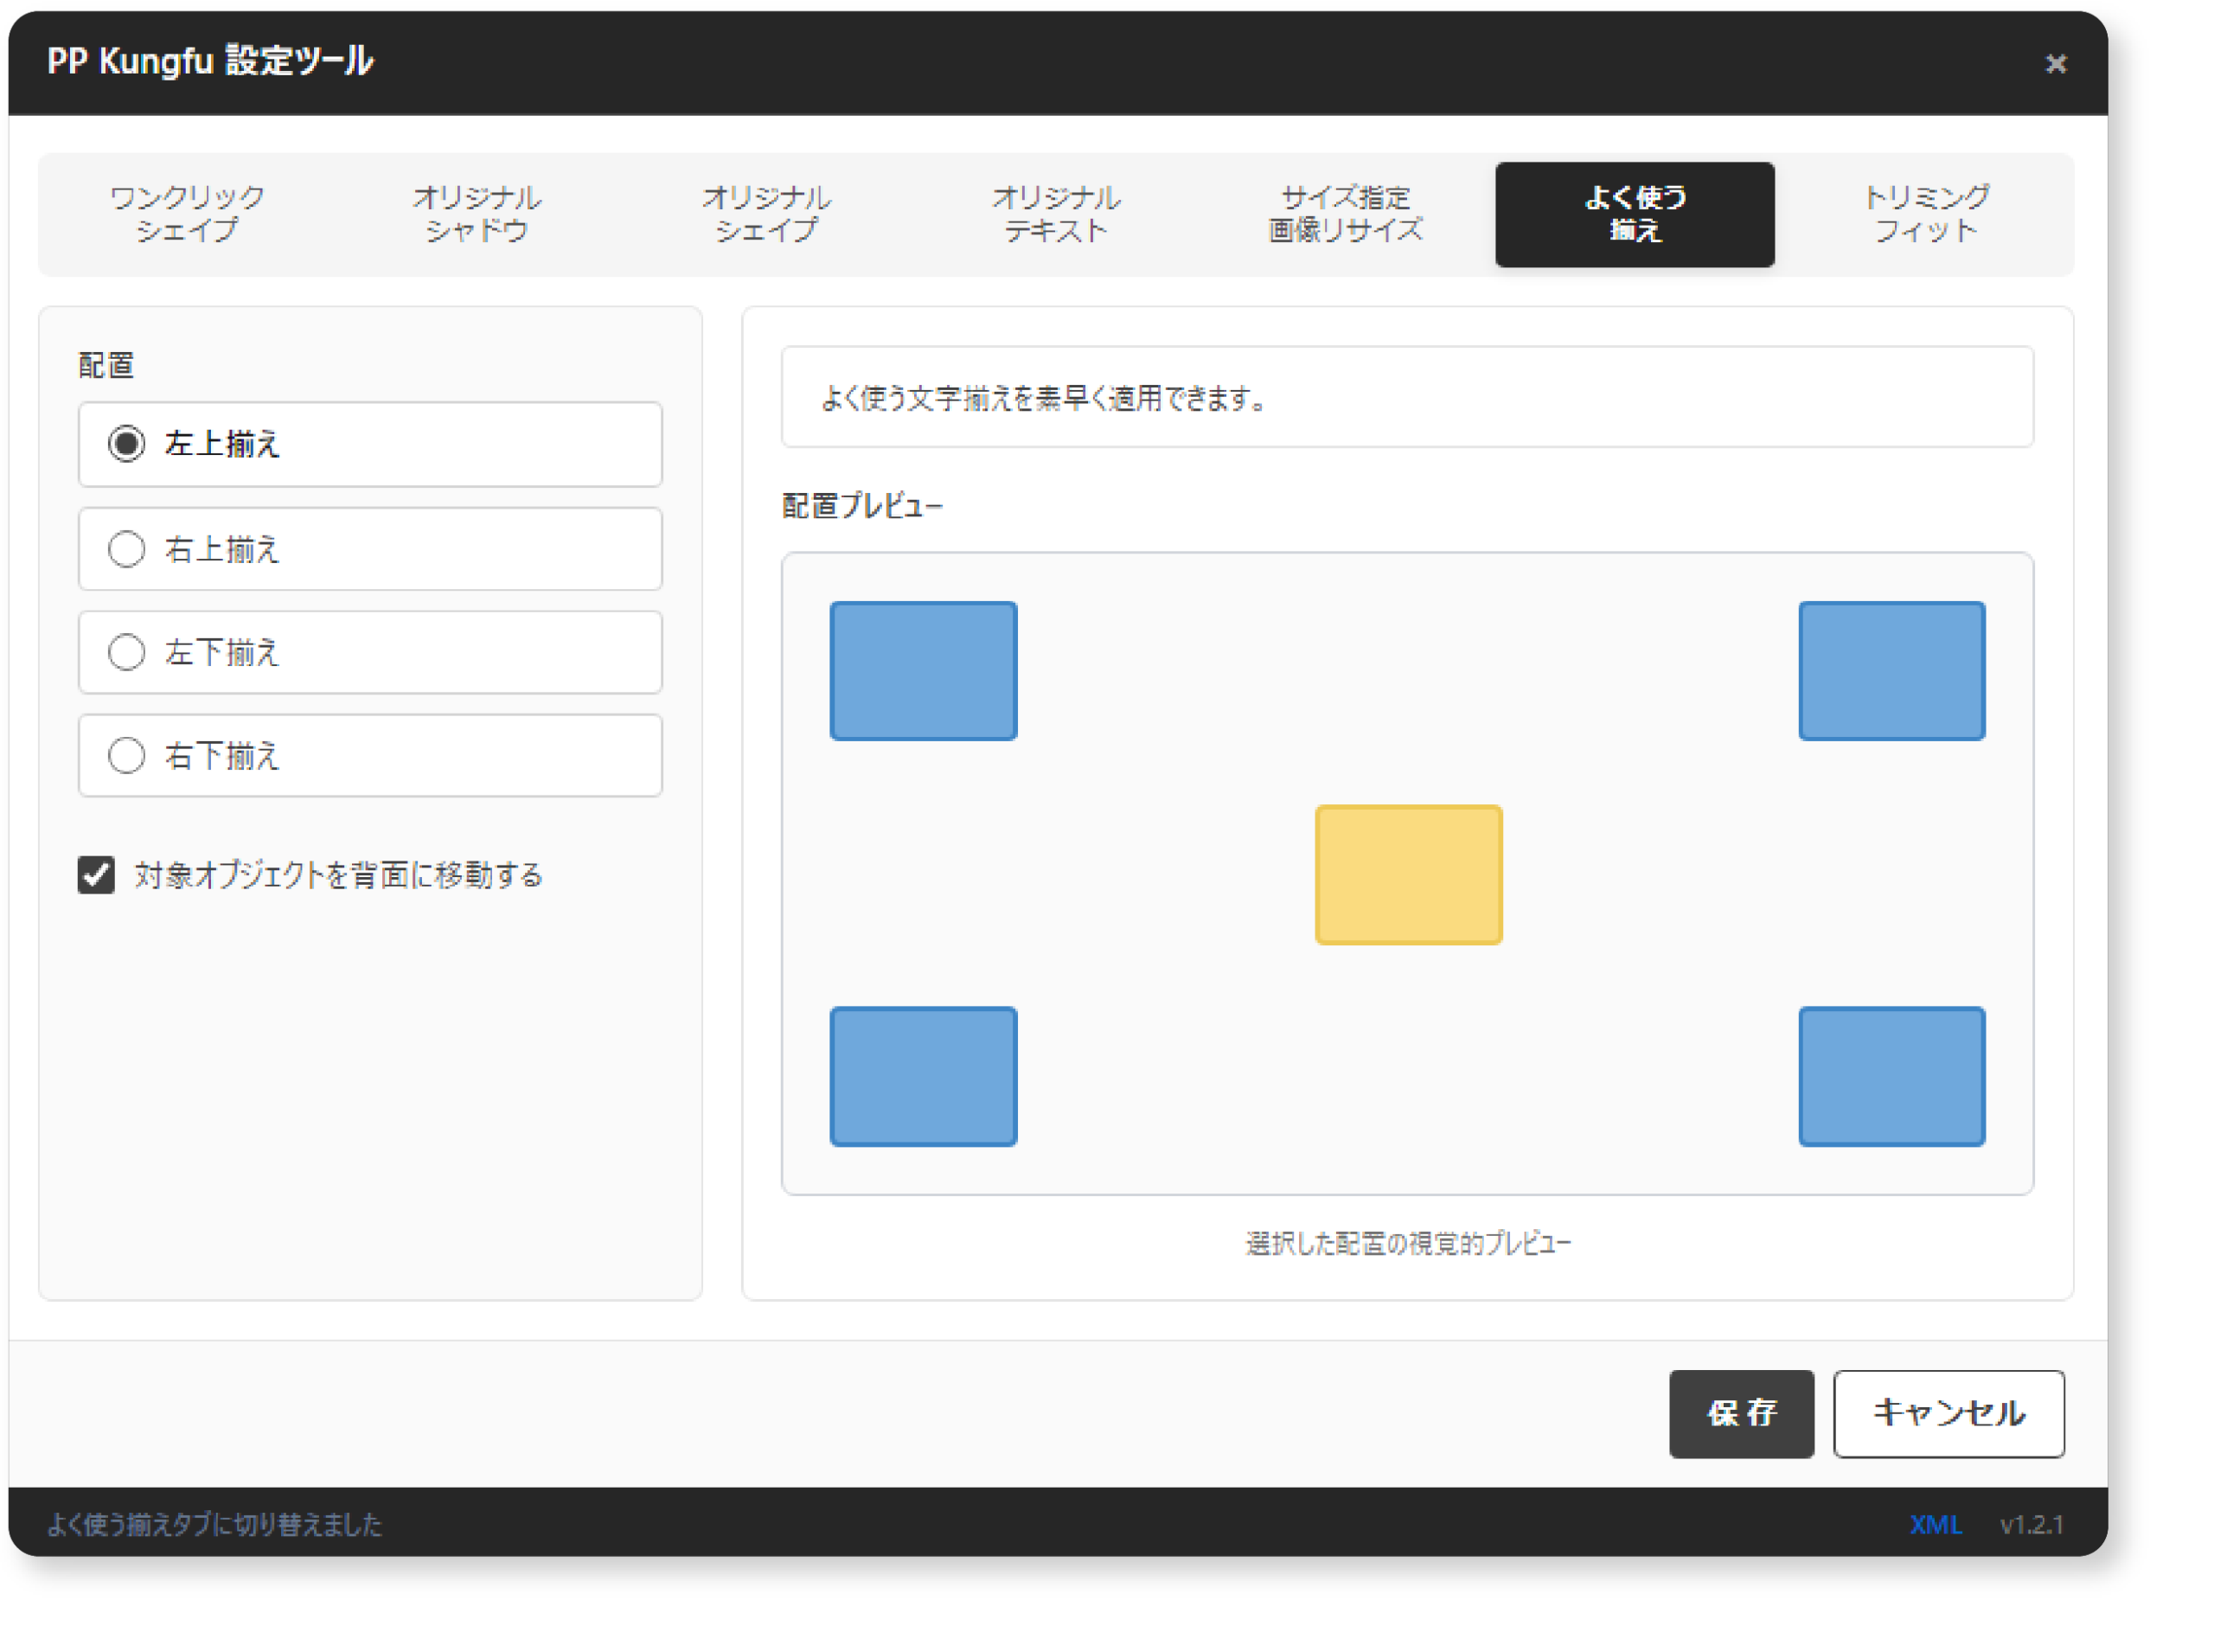Screen dimensions: 2214x1652
Task: Click the bottom-left blue preview square
Action: (923, 1076)
